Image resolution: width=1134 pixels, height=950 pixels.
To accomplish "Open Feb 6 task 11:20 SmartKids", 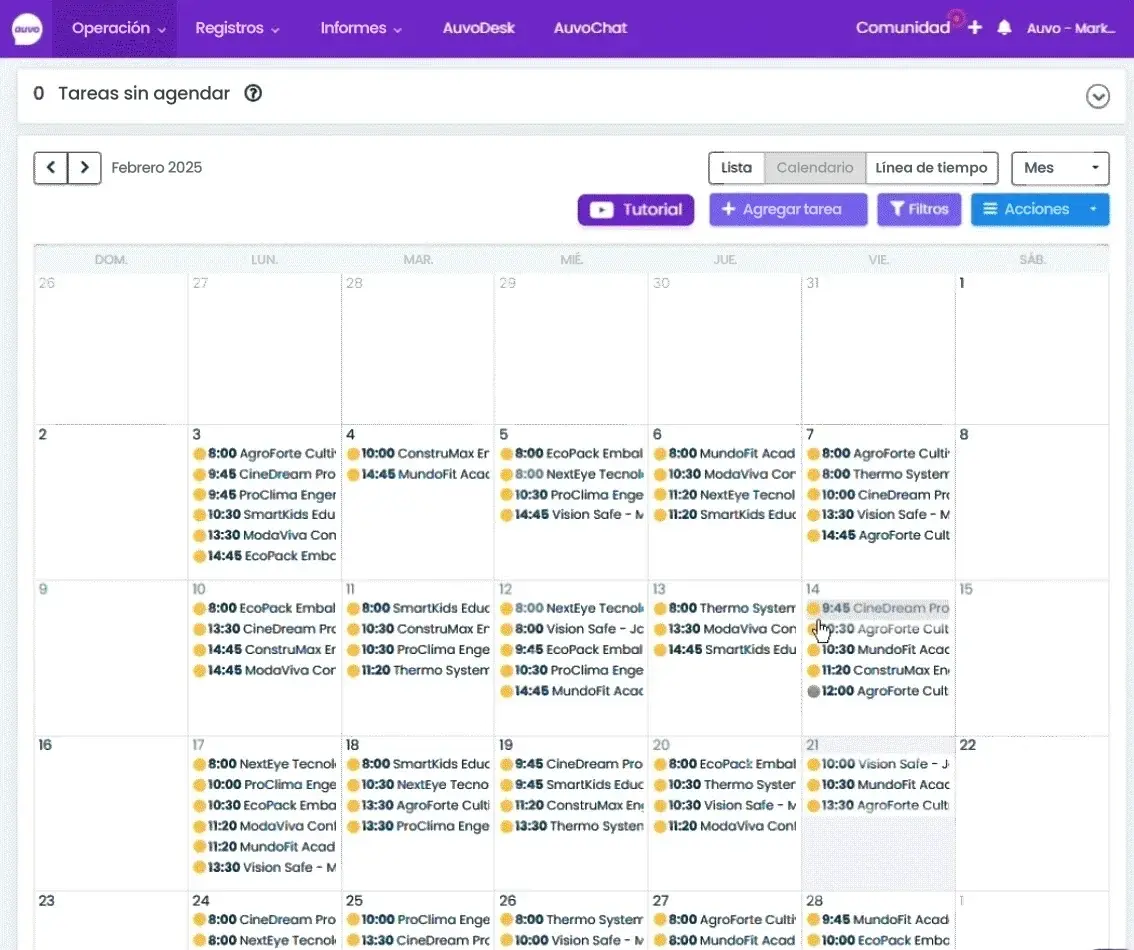I will (725, 515).
